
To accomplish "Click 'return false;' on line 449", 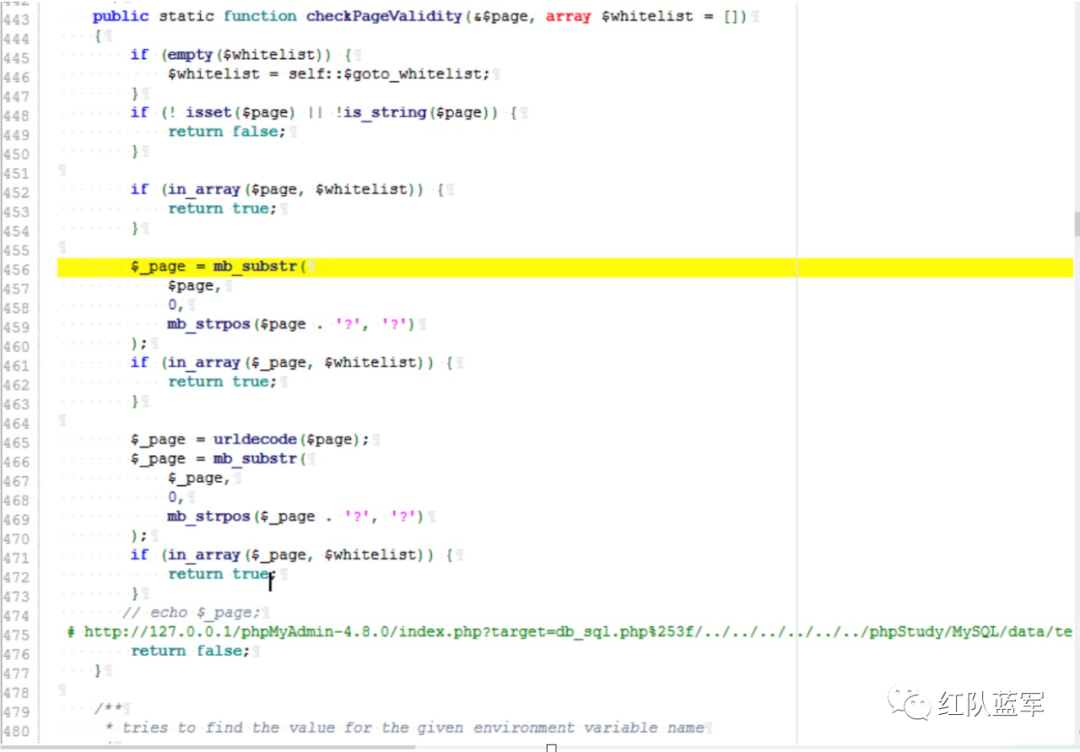I will (227, 132).
